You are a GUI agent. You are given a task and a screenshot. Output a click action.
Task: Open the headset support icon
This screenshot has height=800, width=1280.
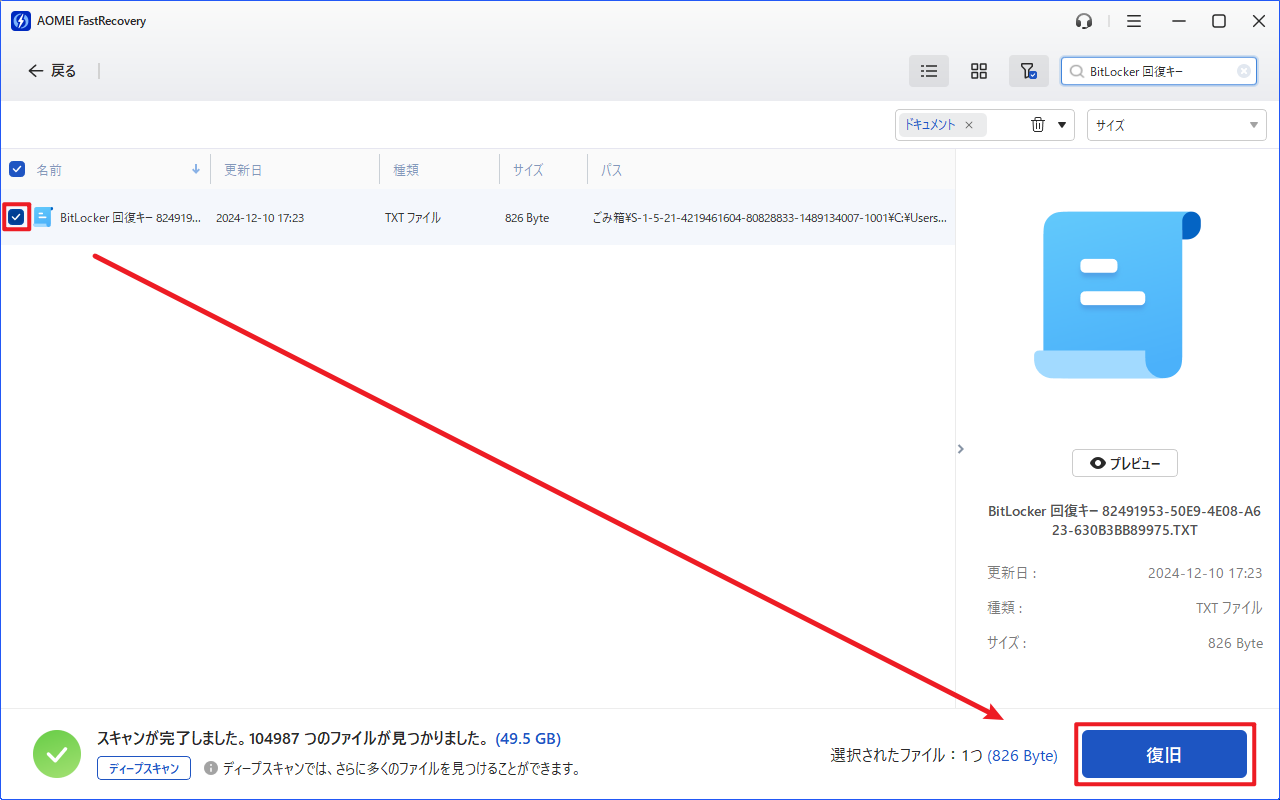coord(1084,21)
